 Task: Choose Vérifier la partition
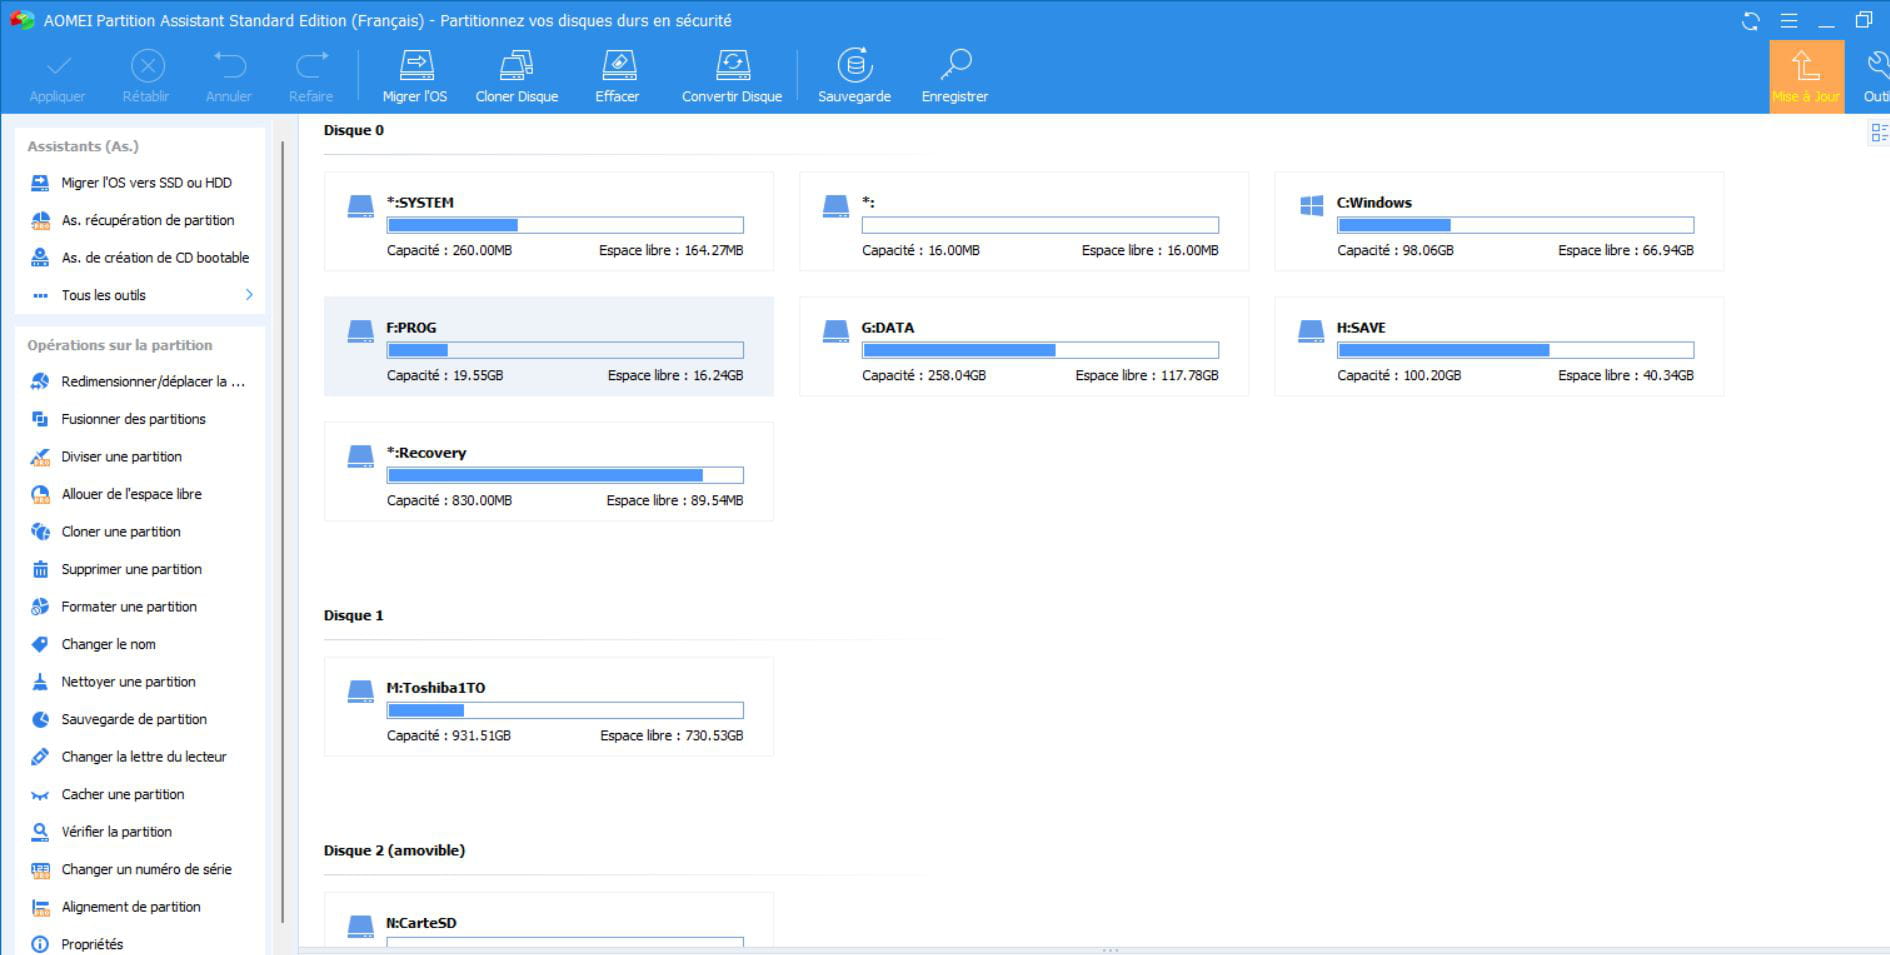pos(139,832)
